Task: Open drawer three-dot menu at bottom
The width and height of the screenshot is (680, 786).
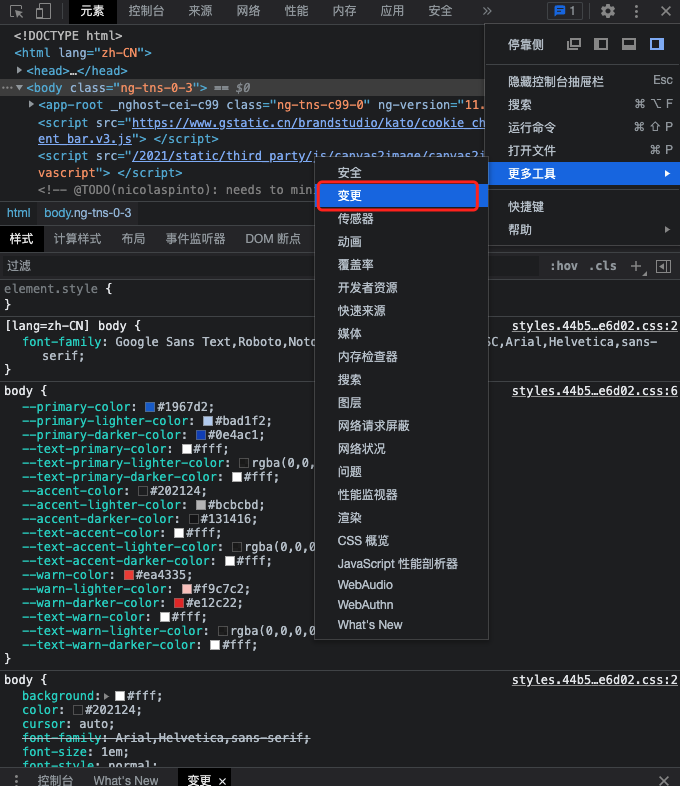Action: (17, 779)
